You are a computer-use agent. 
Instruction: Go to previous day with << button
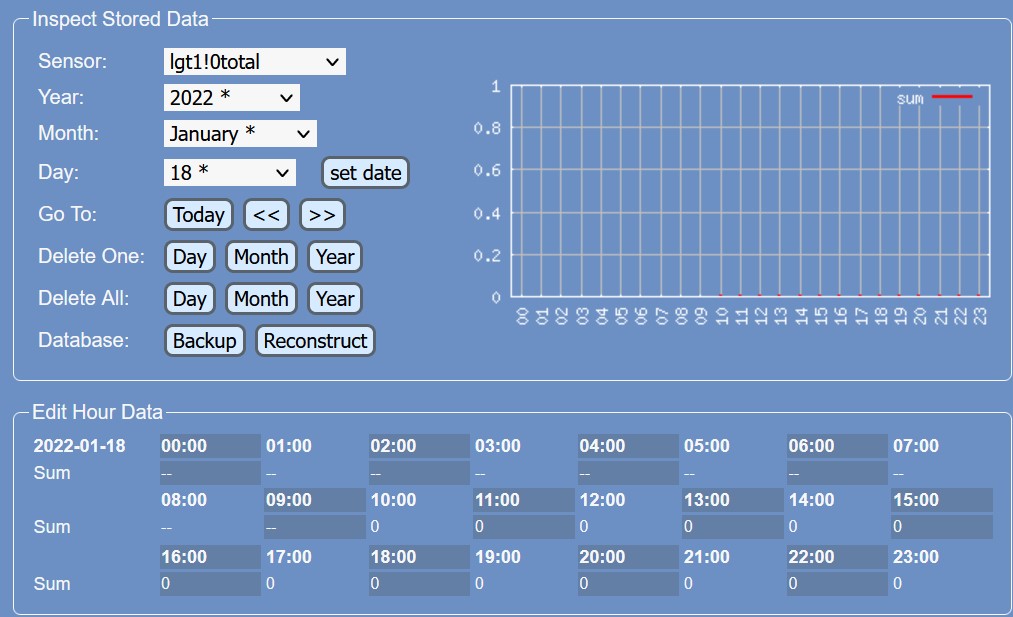[x=266, y=214]
